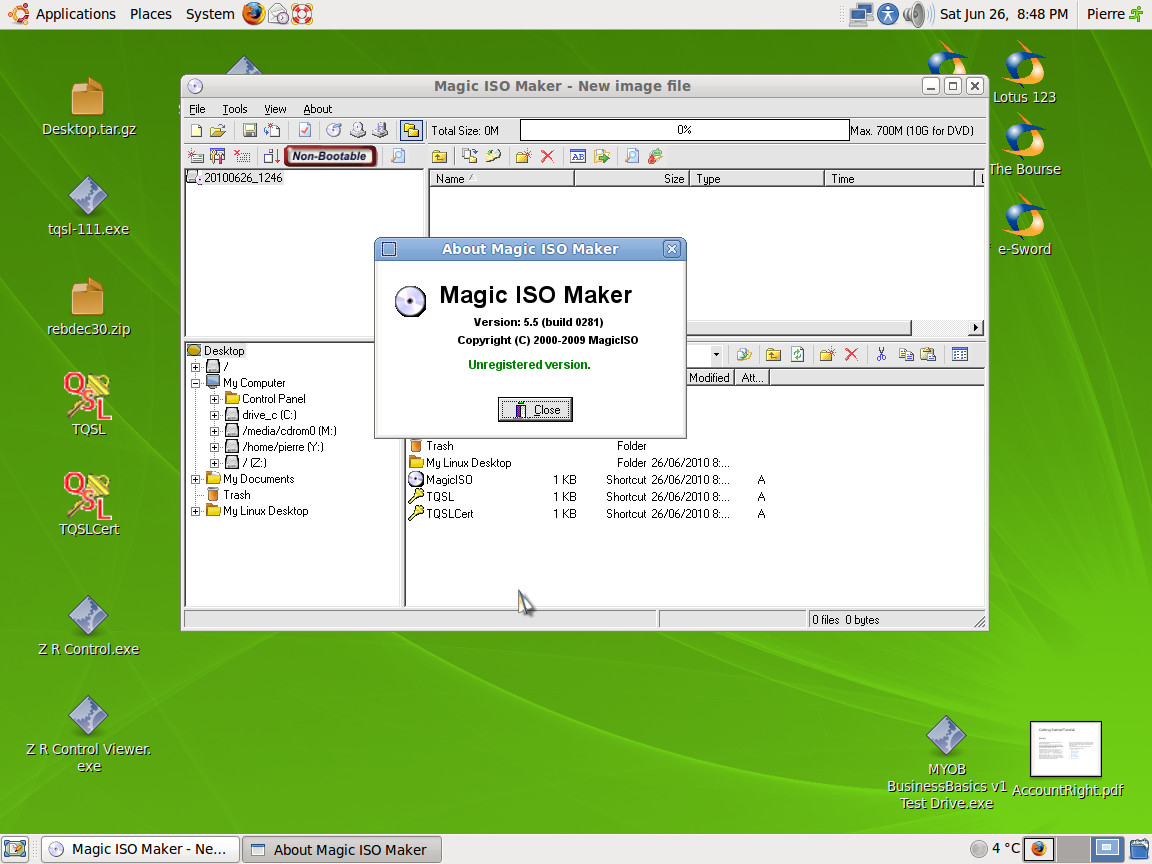Open the folder path dropdown
This screenshot has height=864, width=1152.
point(717,354)
